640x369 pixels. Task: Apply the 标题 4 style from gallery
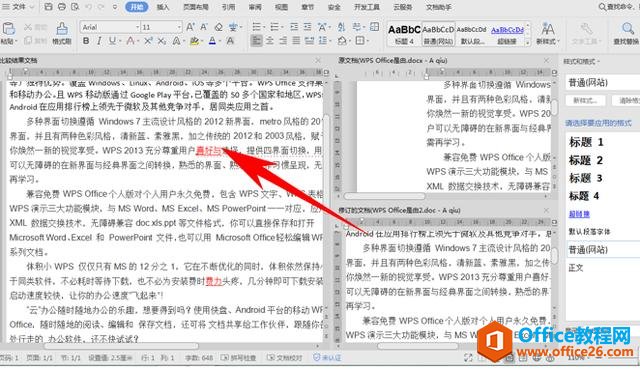(404, 34)
